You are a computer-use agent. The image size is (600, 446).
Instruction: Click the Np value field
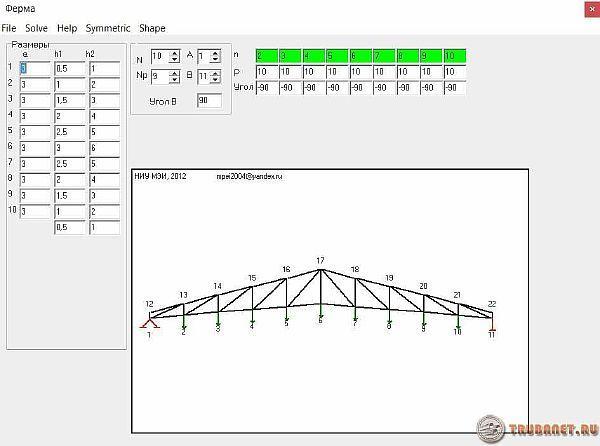[161, 77]
